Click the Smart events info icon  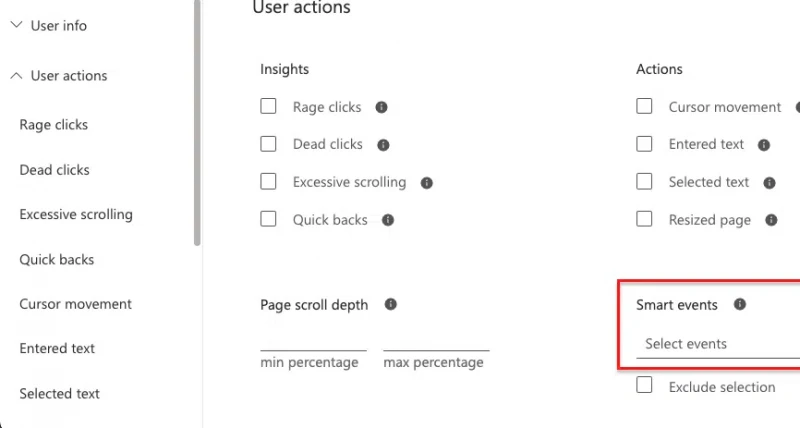[x=740, y=304]
